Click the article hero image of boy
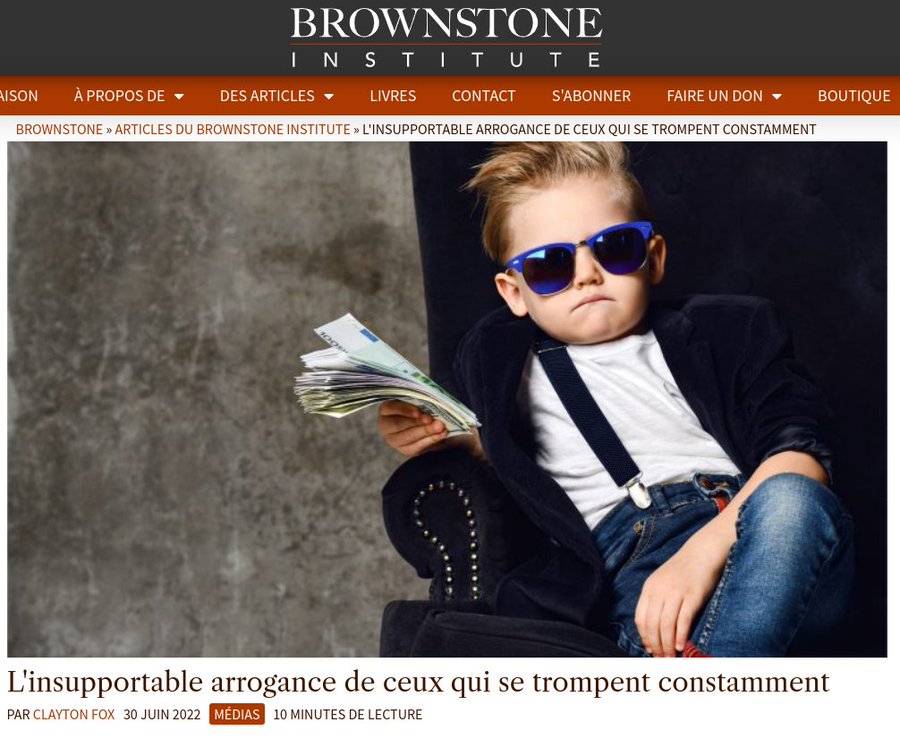Image resolution: width=900 pixels, height=739 pixels. 447,399
